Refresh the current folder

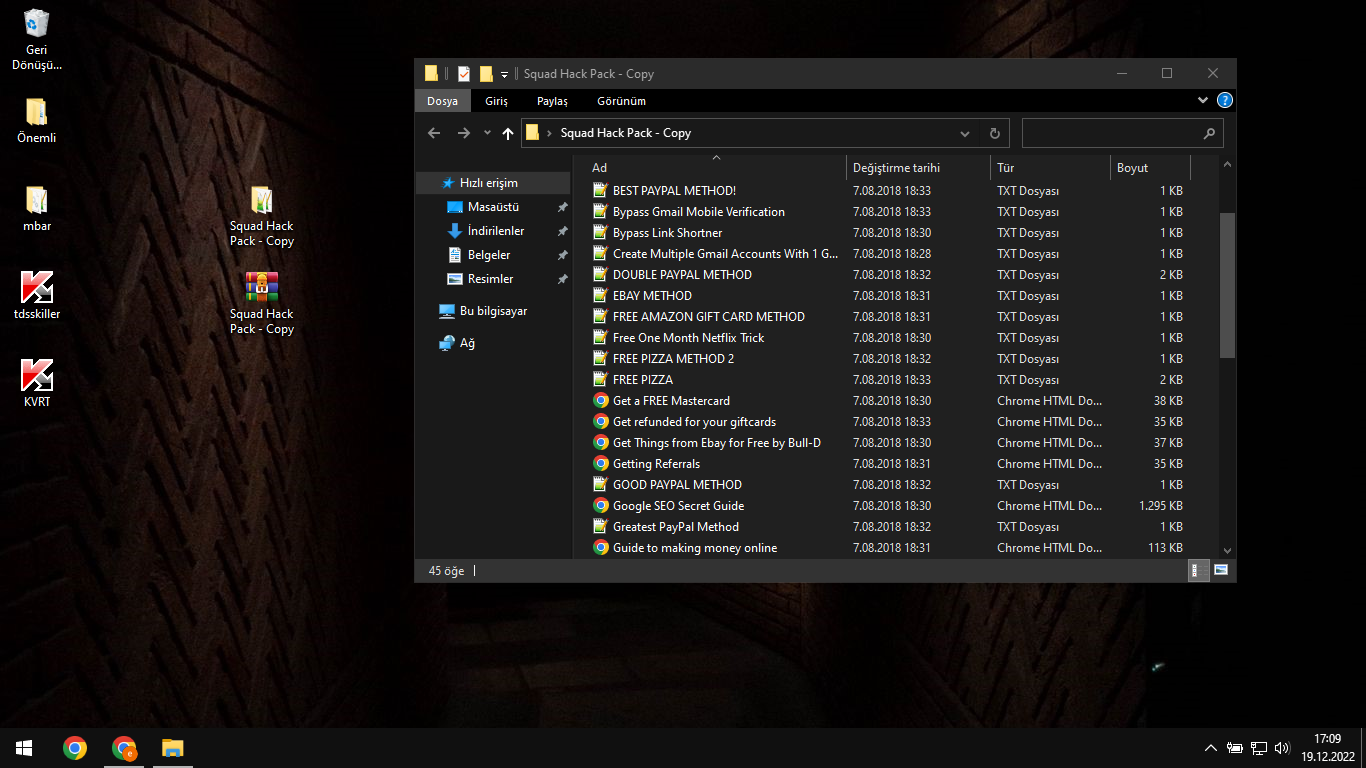click(x=995, y=133)
